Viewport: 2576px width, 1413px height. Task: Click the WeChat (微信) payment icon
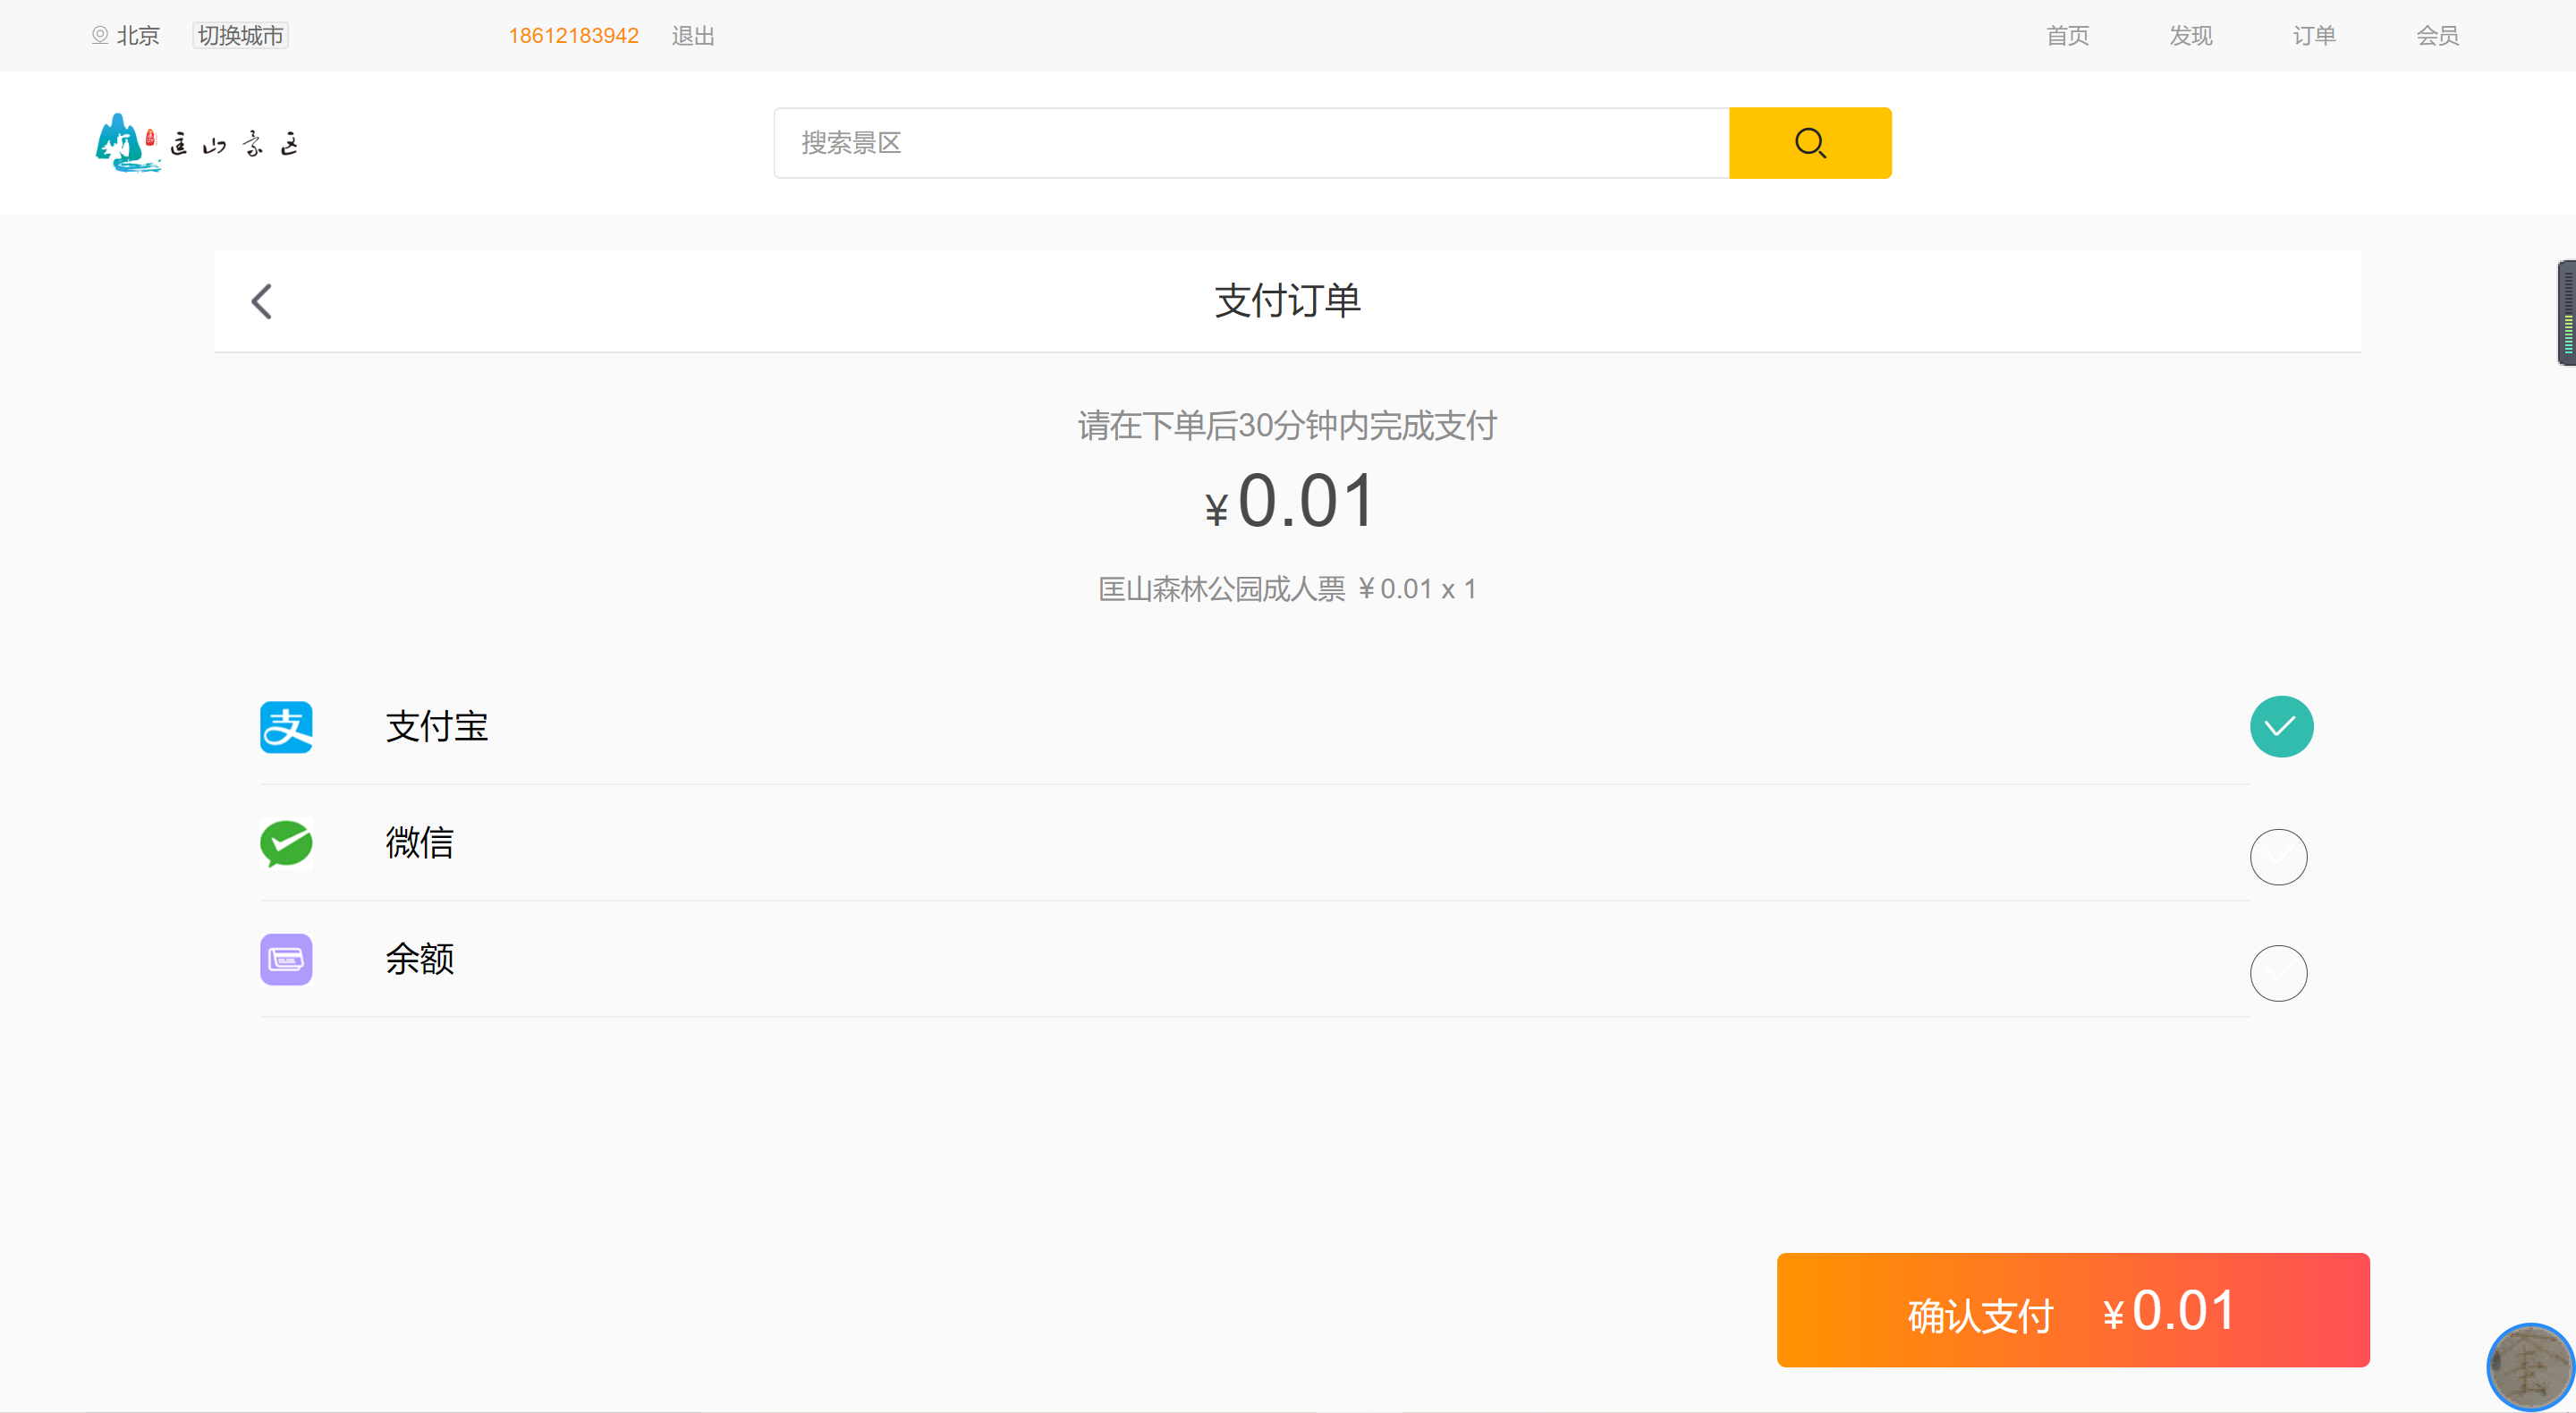[286, 844]
